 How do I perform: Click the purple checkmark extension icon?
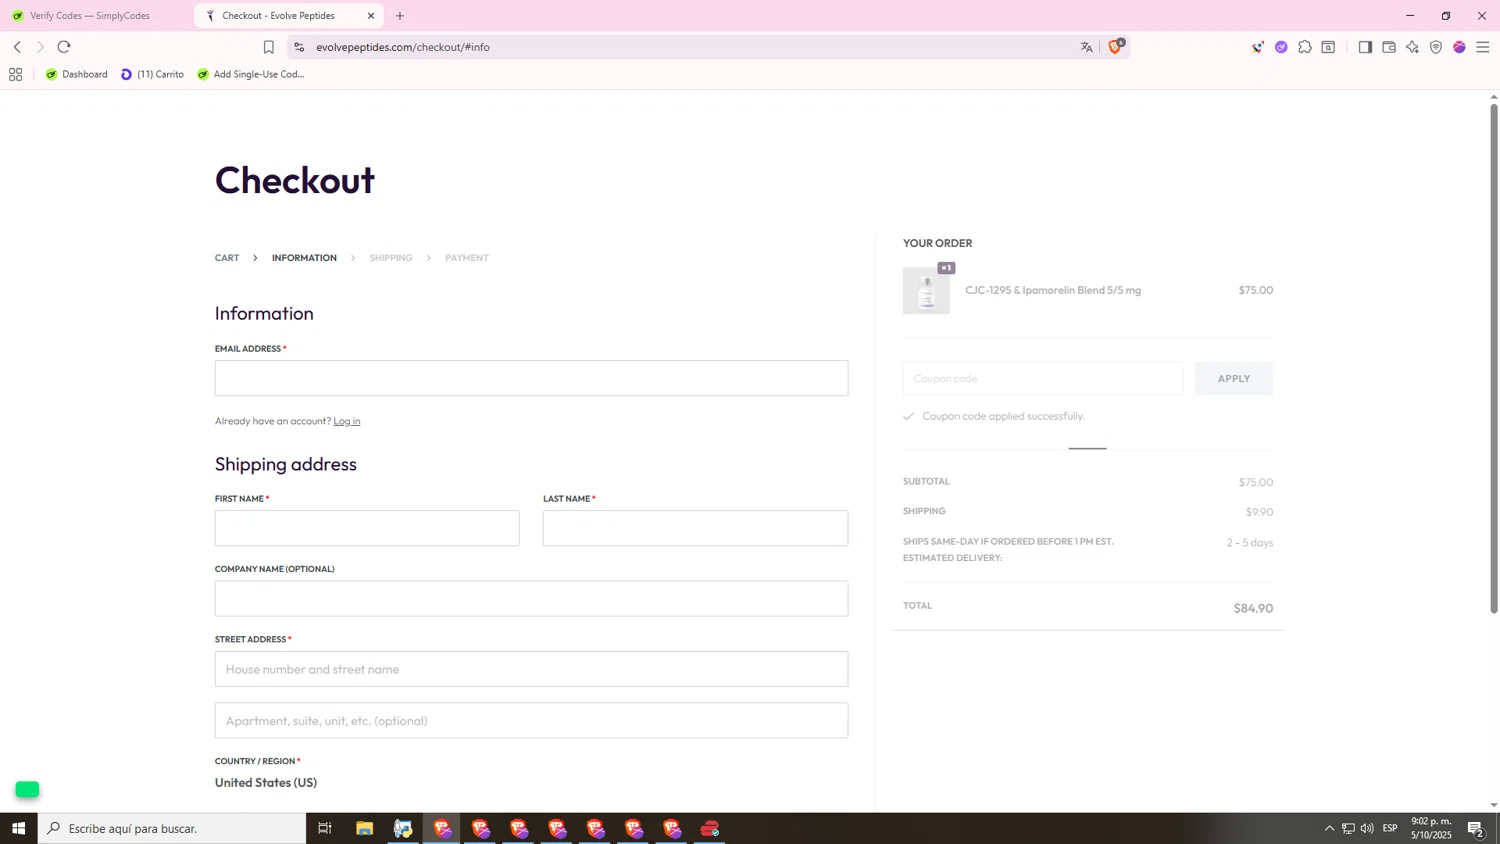point(1281,47)
